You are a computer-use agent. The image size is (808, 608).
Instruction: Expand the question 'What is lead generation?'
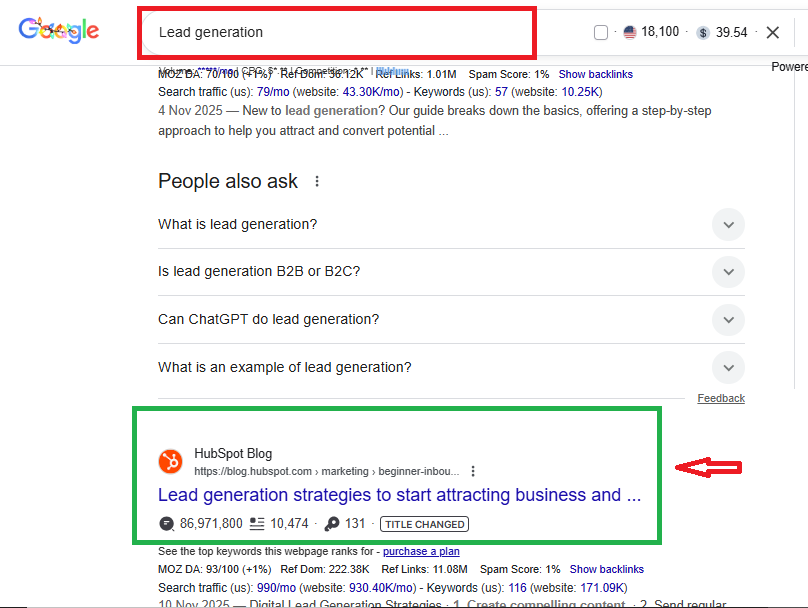click(x=728, y=225)
